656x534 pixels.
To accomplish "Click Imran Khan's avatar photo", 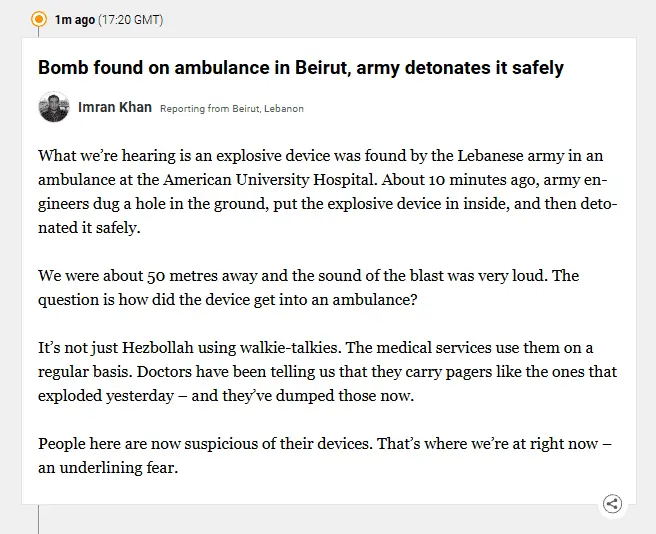I will [53, 107].
